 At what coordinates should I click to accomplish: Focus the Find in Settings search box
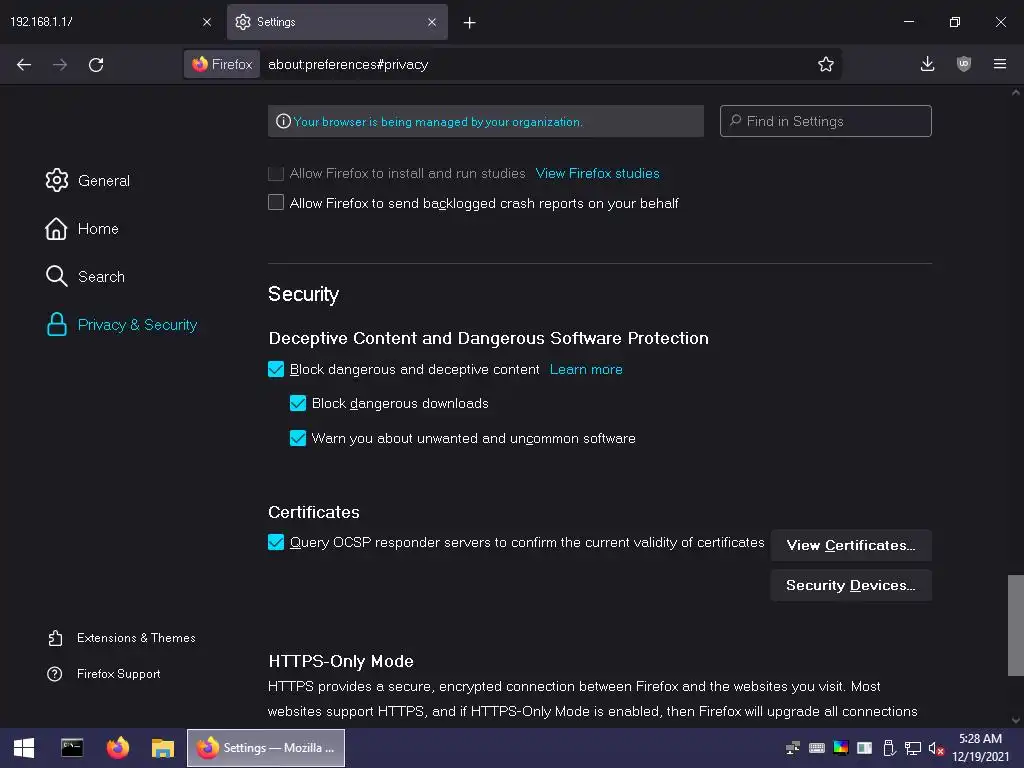(x=825, y=121)
